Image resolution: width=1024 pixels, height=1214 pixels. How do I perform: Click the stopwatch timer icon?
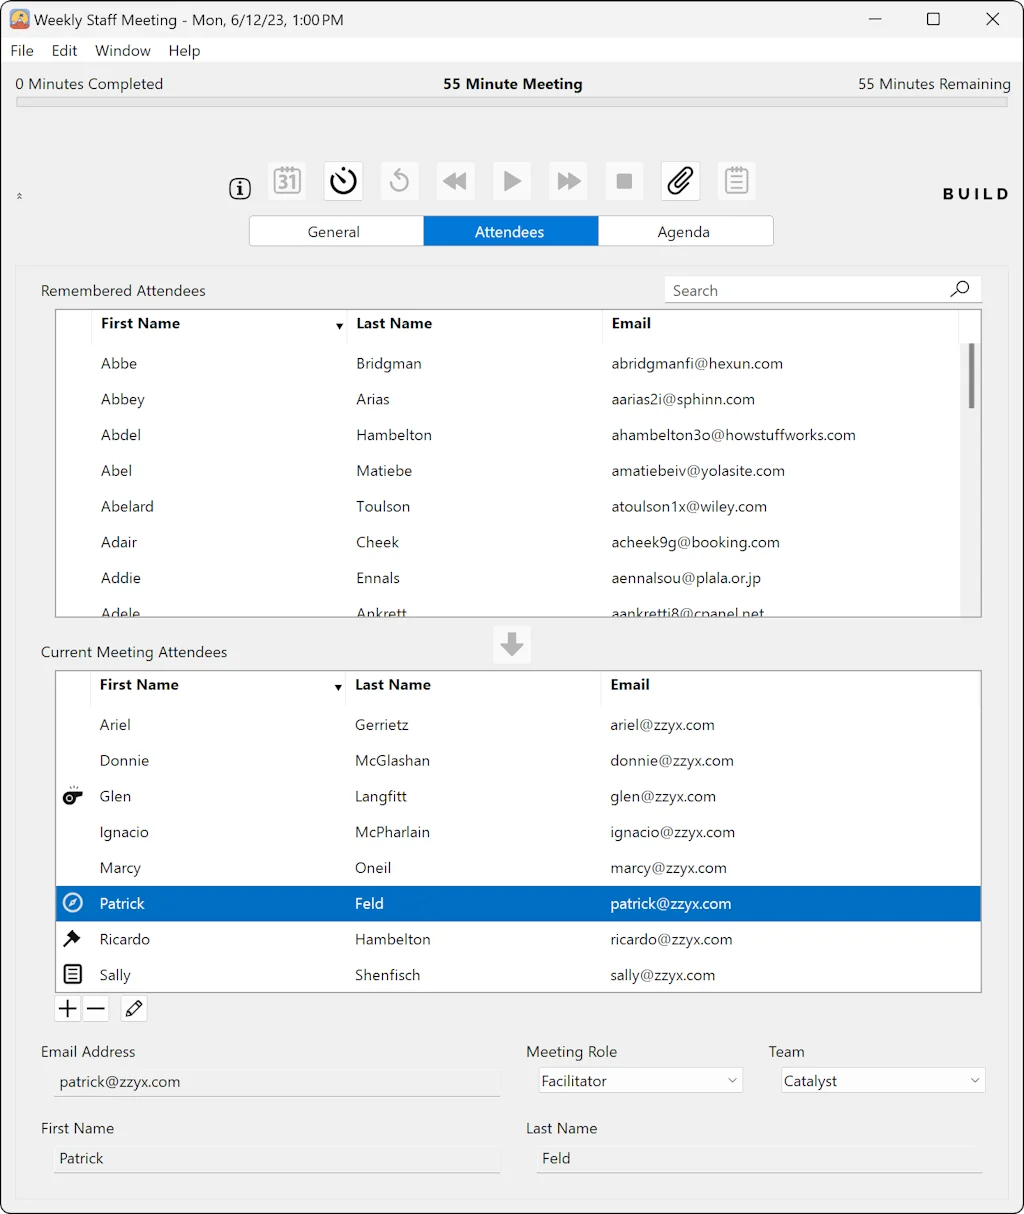pos(343,181)
